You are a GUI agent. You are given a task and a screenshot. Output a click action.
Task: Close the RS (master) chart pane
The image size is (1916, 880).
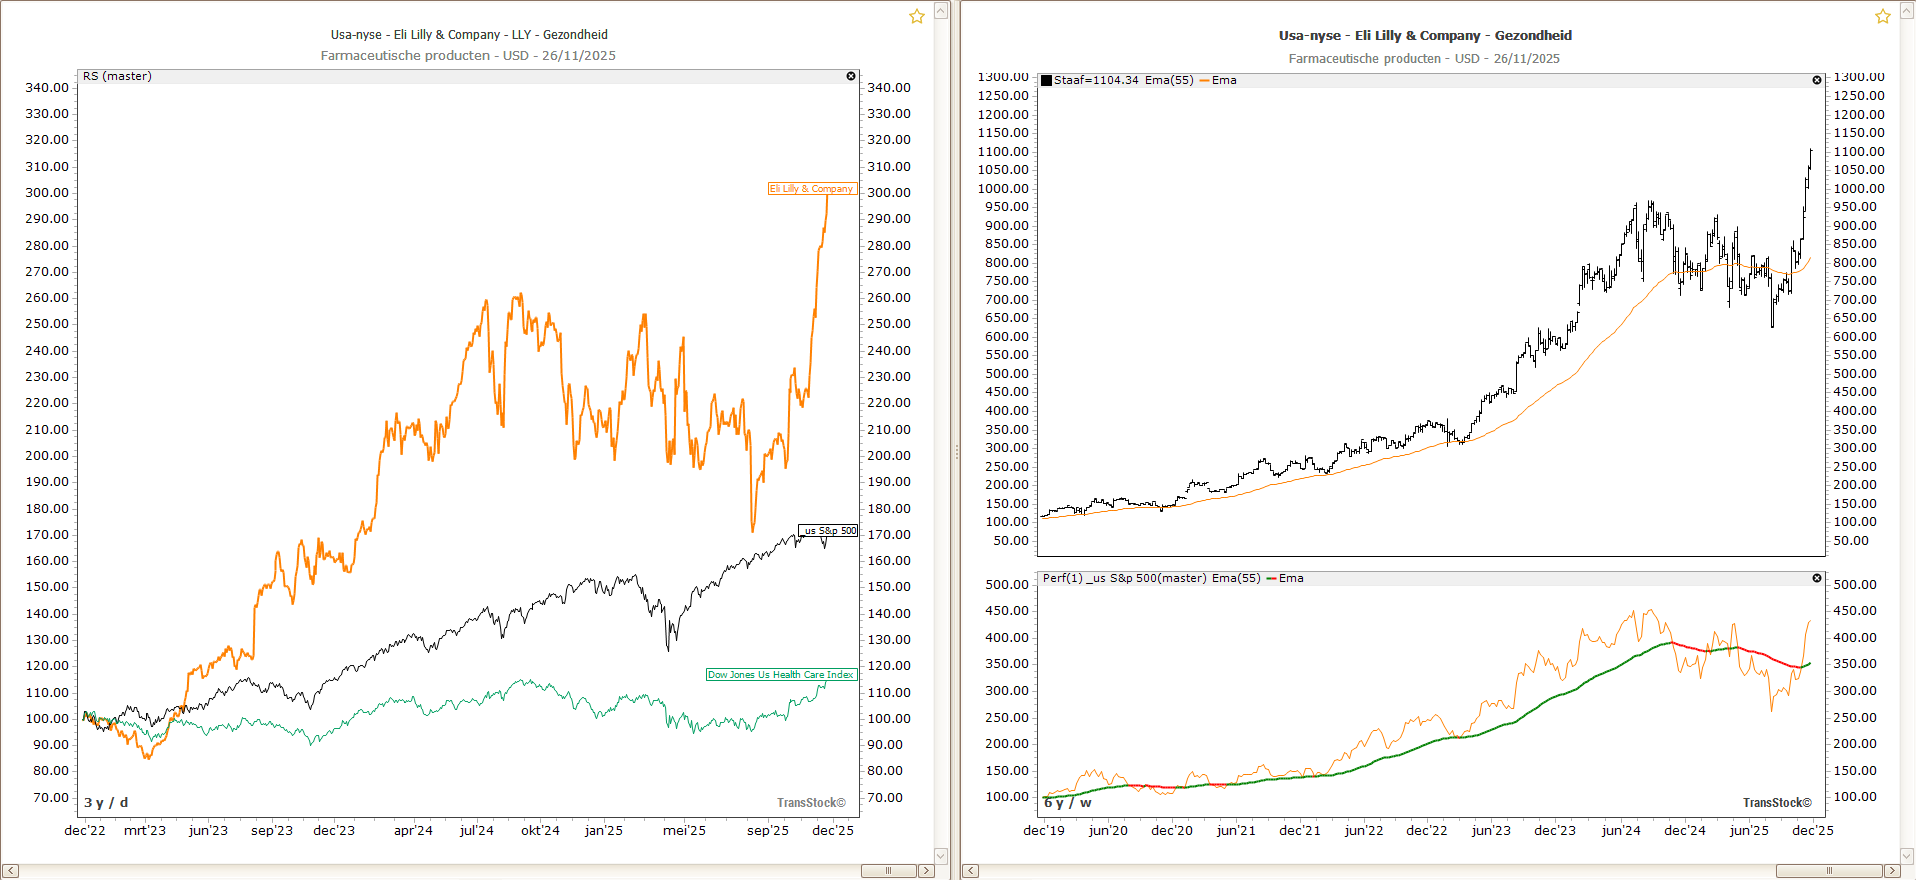[x=851, y=76]
